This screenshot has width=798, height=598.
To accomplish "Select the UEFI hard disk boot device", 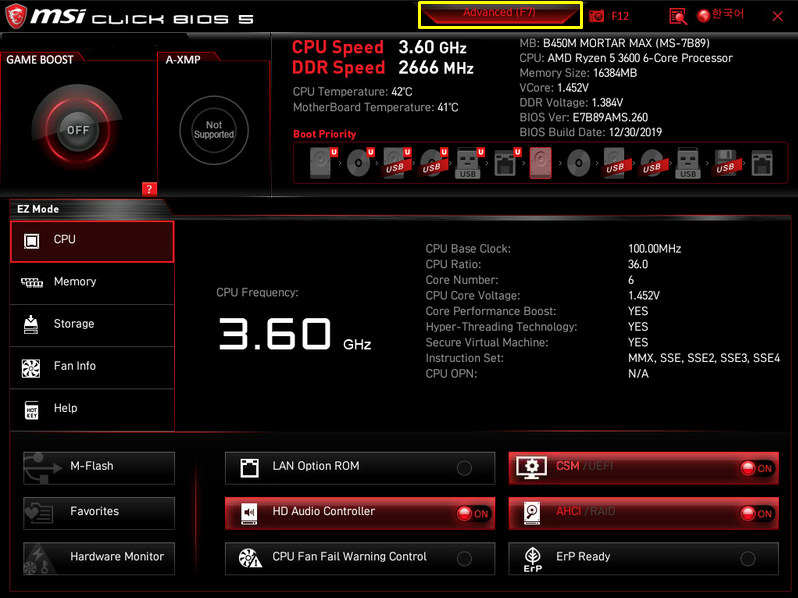I will [x=323, y=163].
